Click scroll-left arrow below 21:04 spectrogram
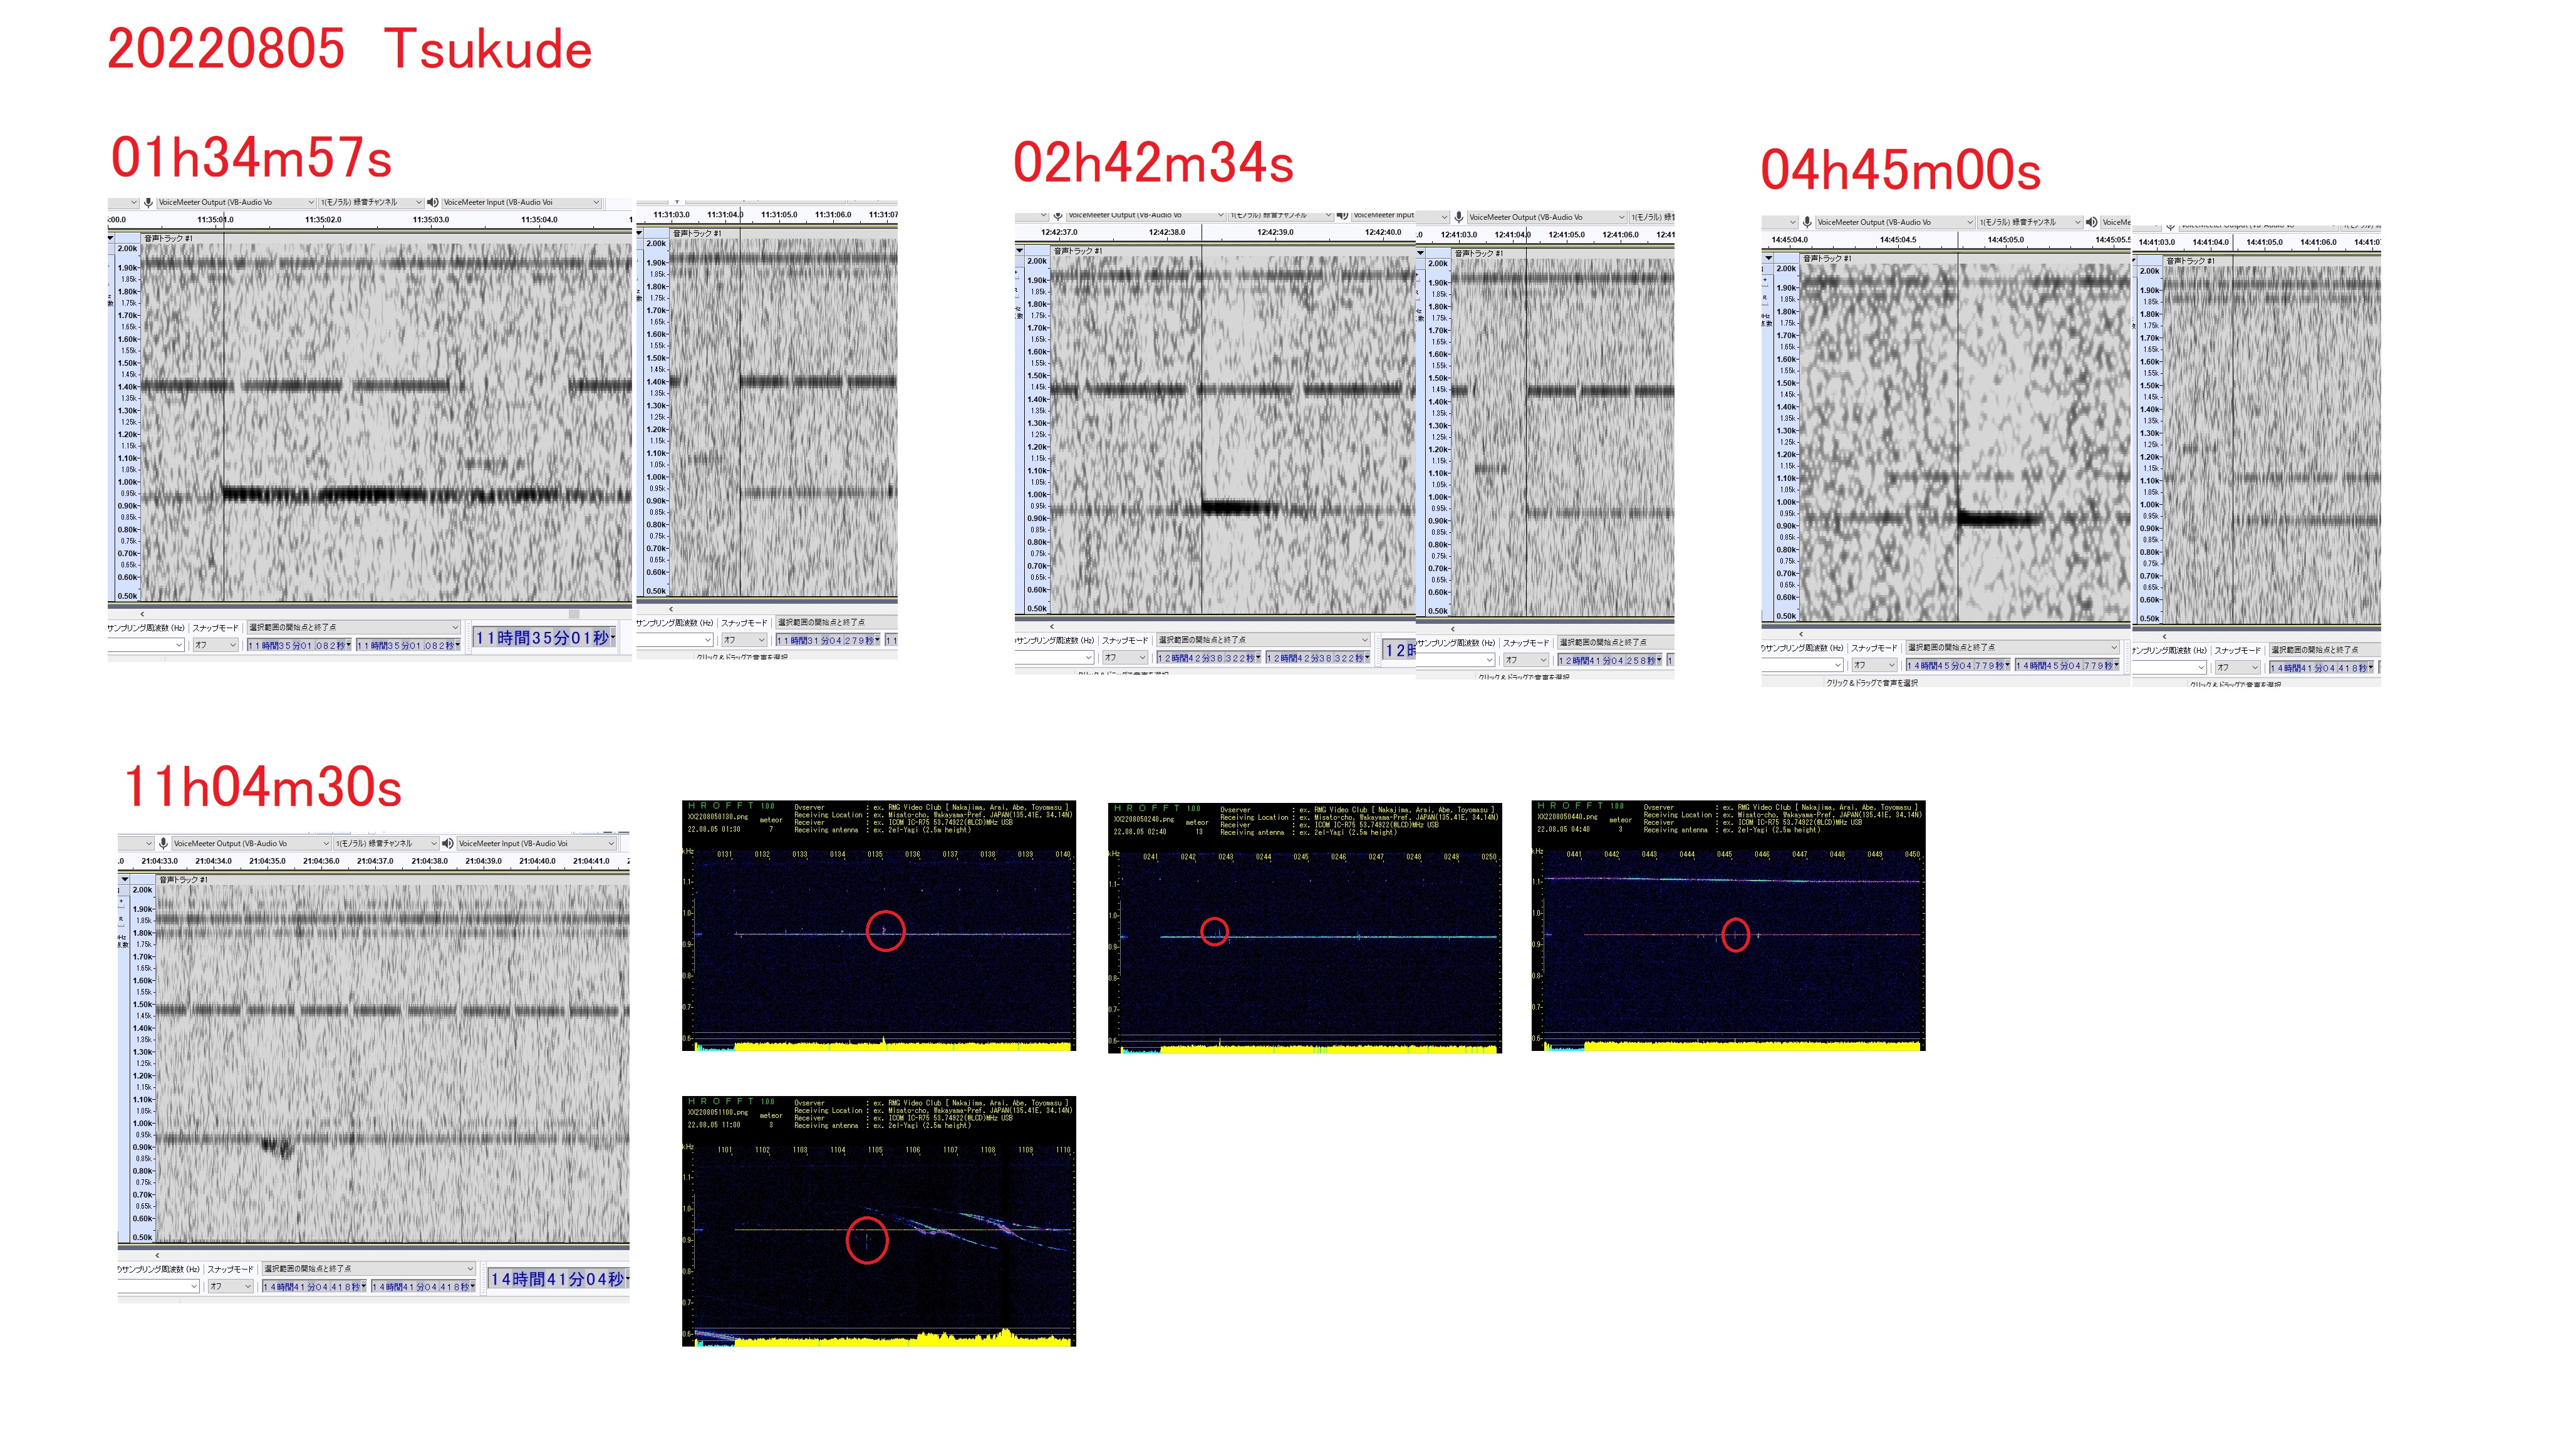Image resolution: width=2576 pixels, height=1433 pixels. coord(157,1255)
